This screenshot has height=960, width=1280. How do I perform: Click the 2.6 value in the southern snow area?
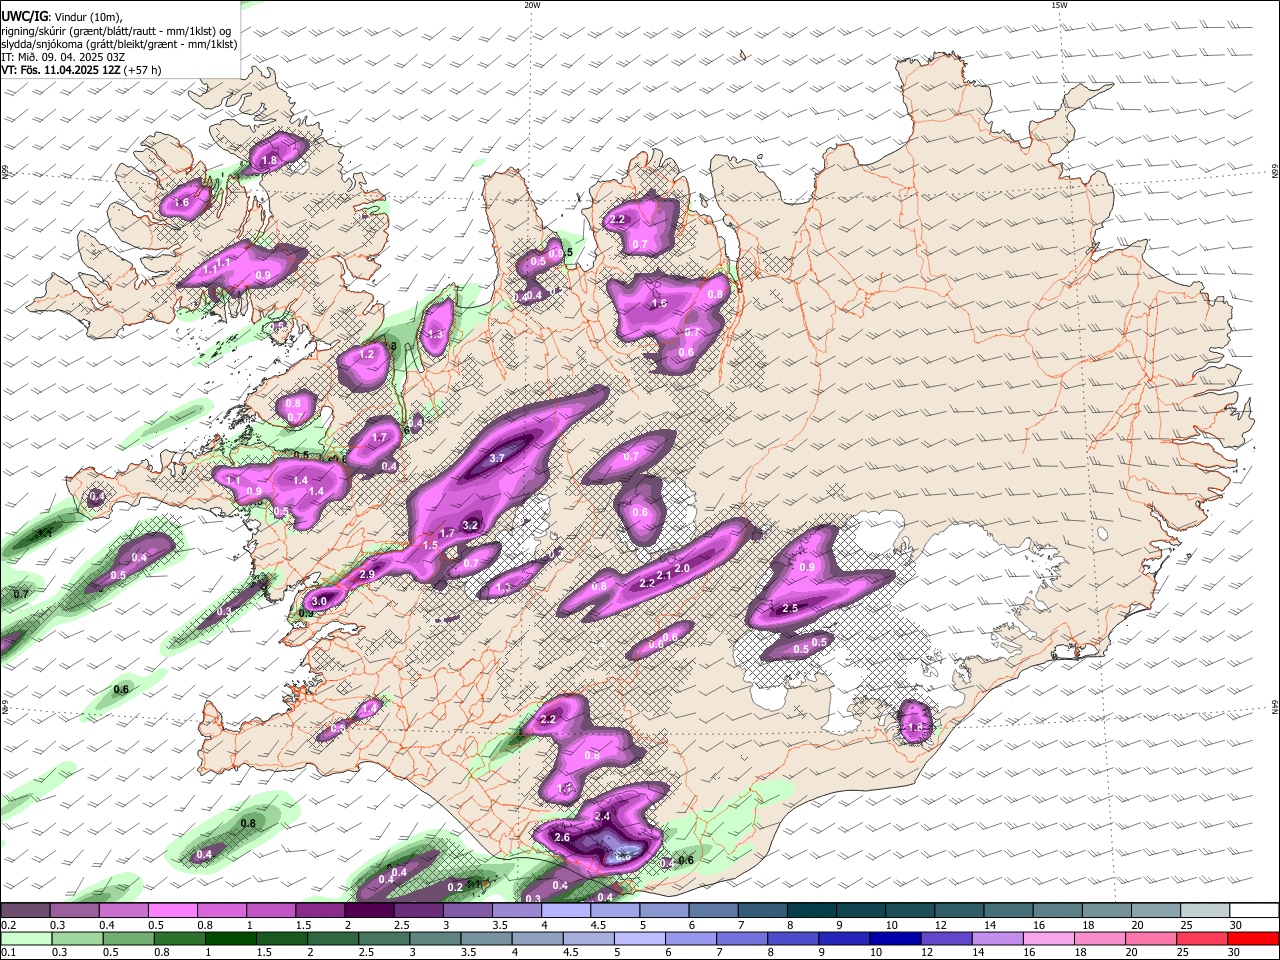pos(561,837)
